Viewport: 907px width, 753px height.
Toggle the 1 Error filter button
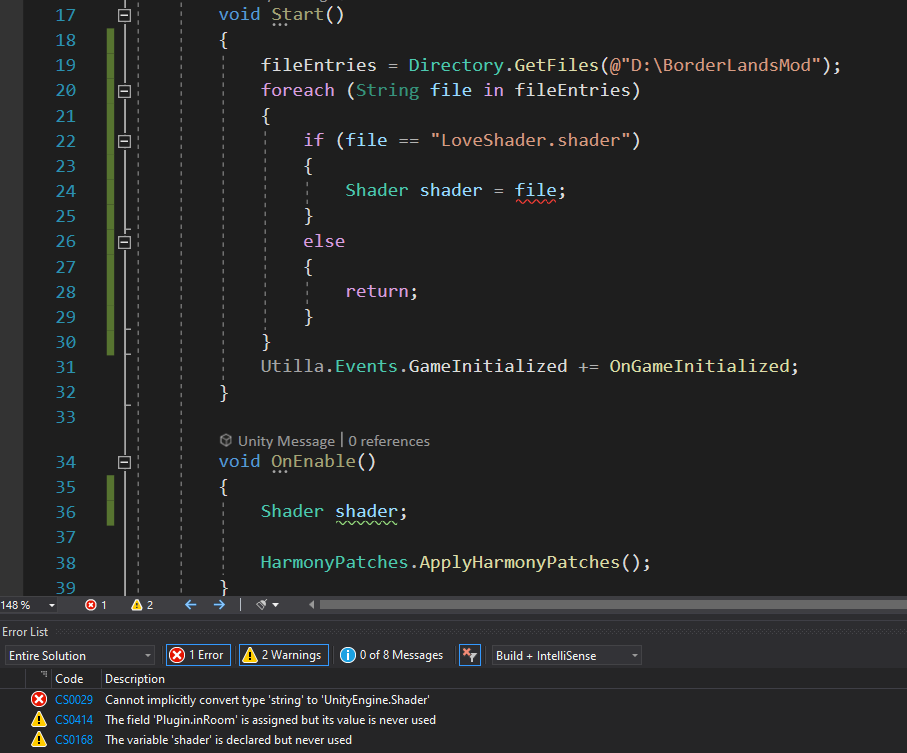click(198, 655)
